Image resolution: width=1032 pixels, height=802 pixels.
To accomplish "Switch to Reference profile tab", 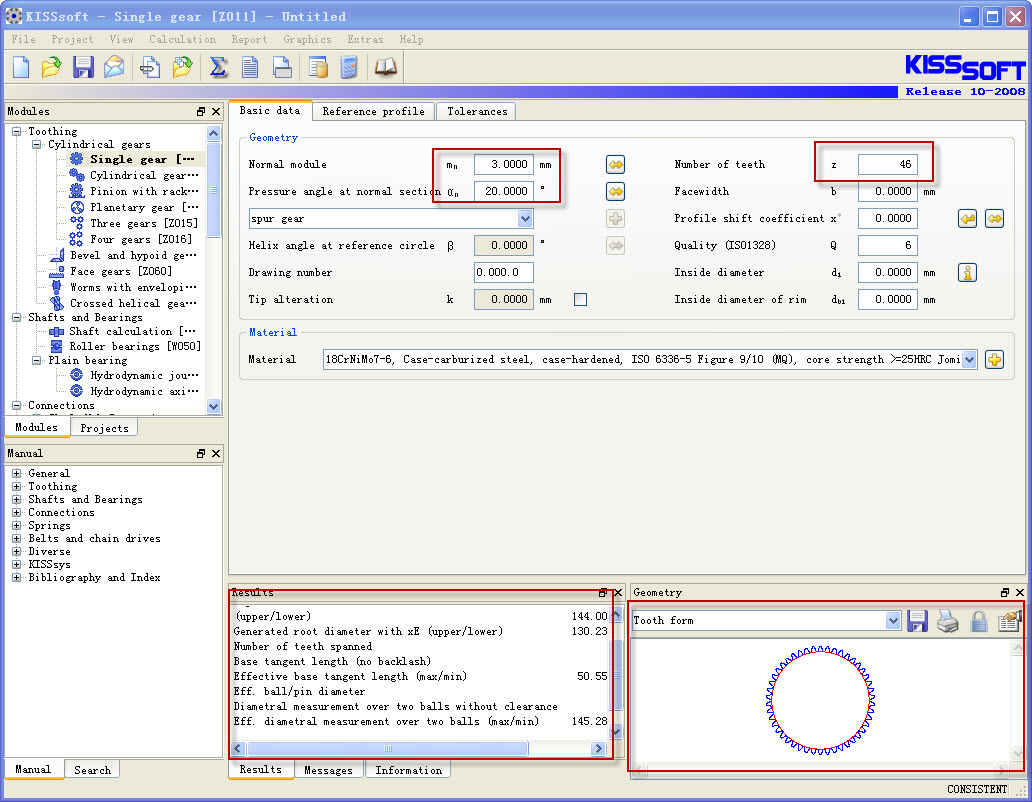I will coord(373,112).
